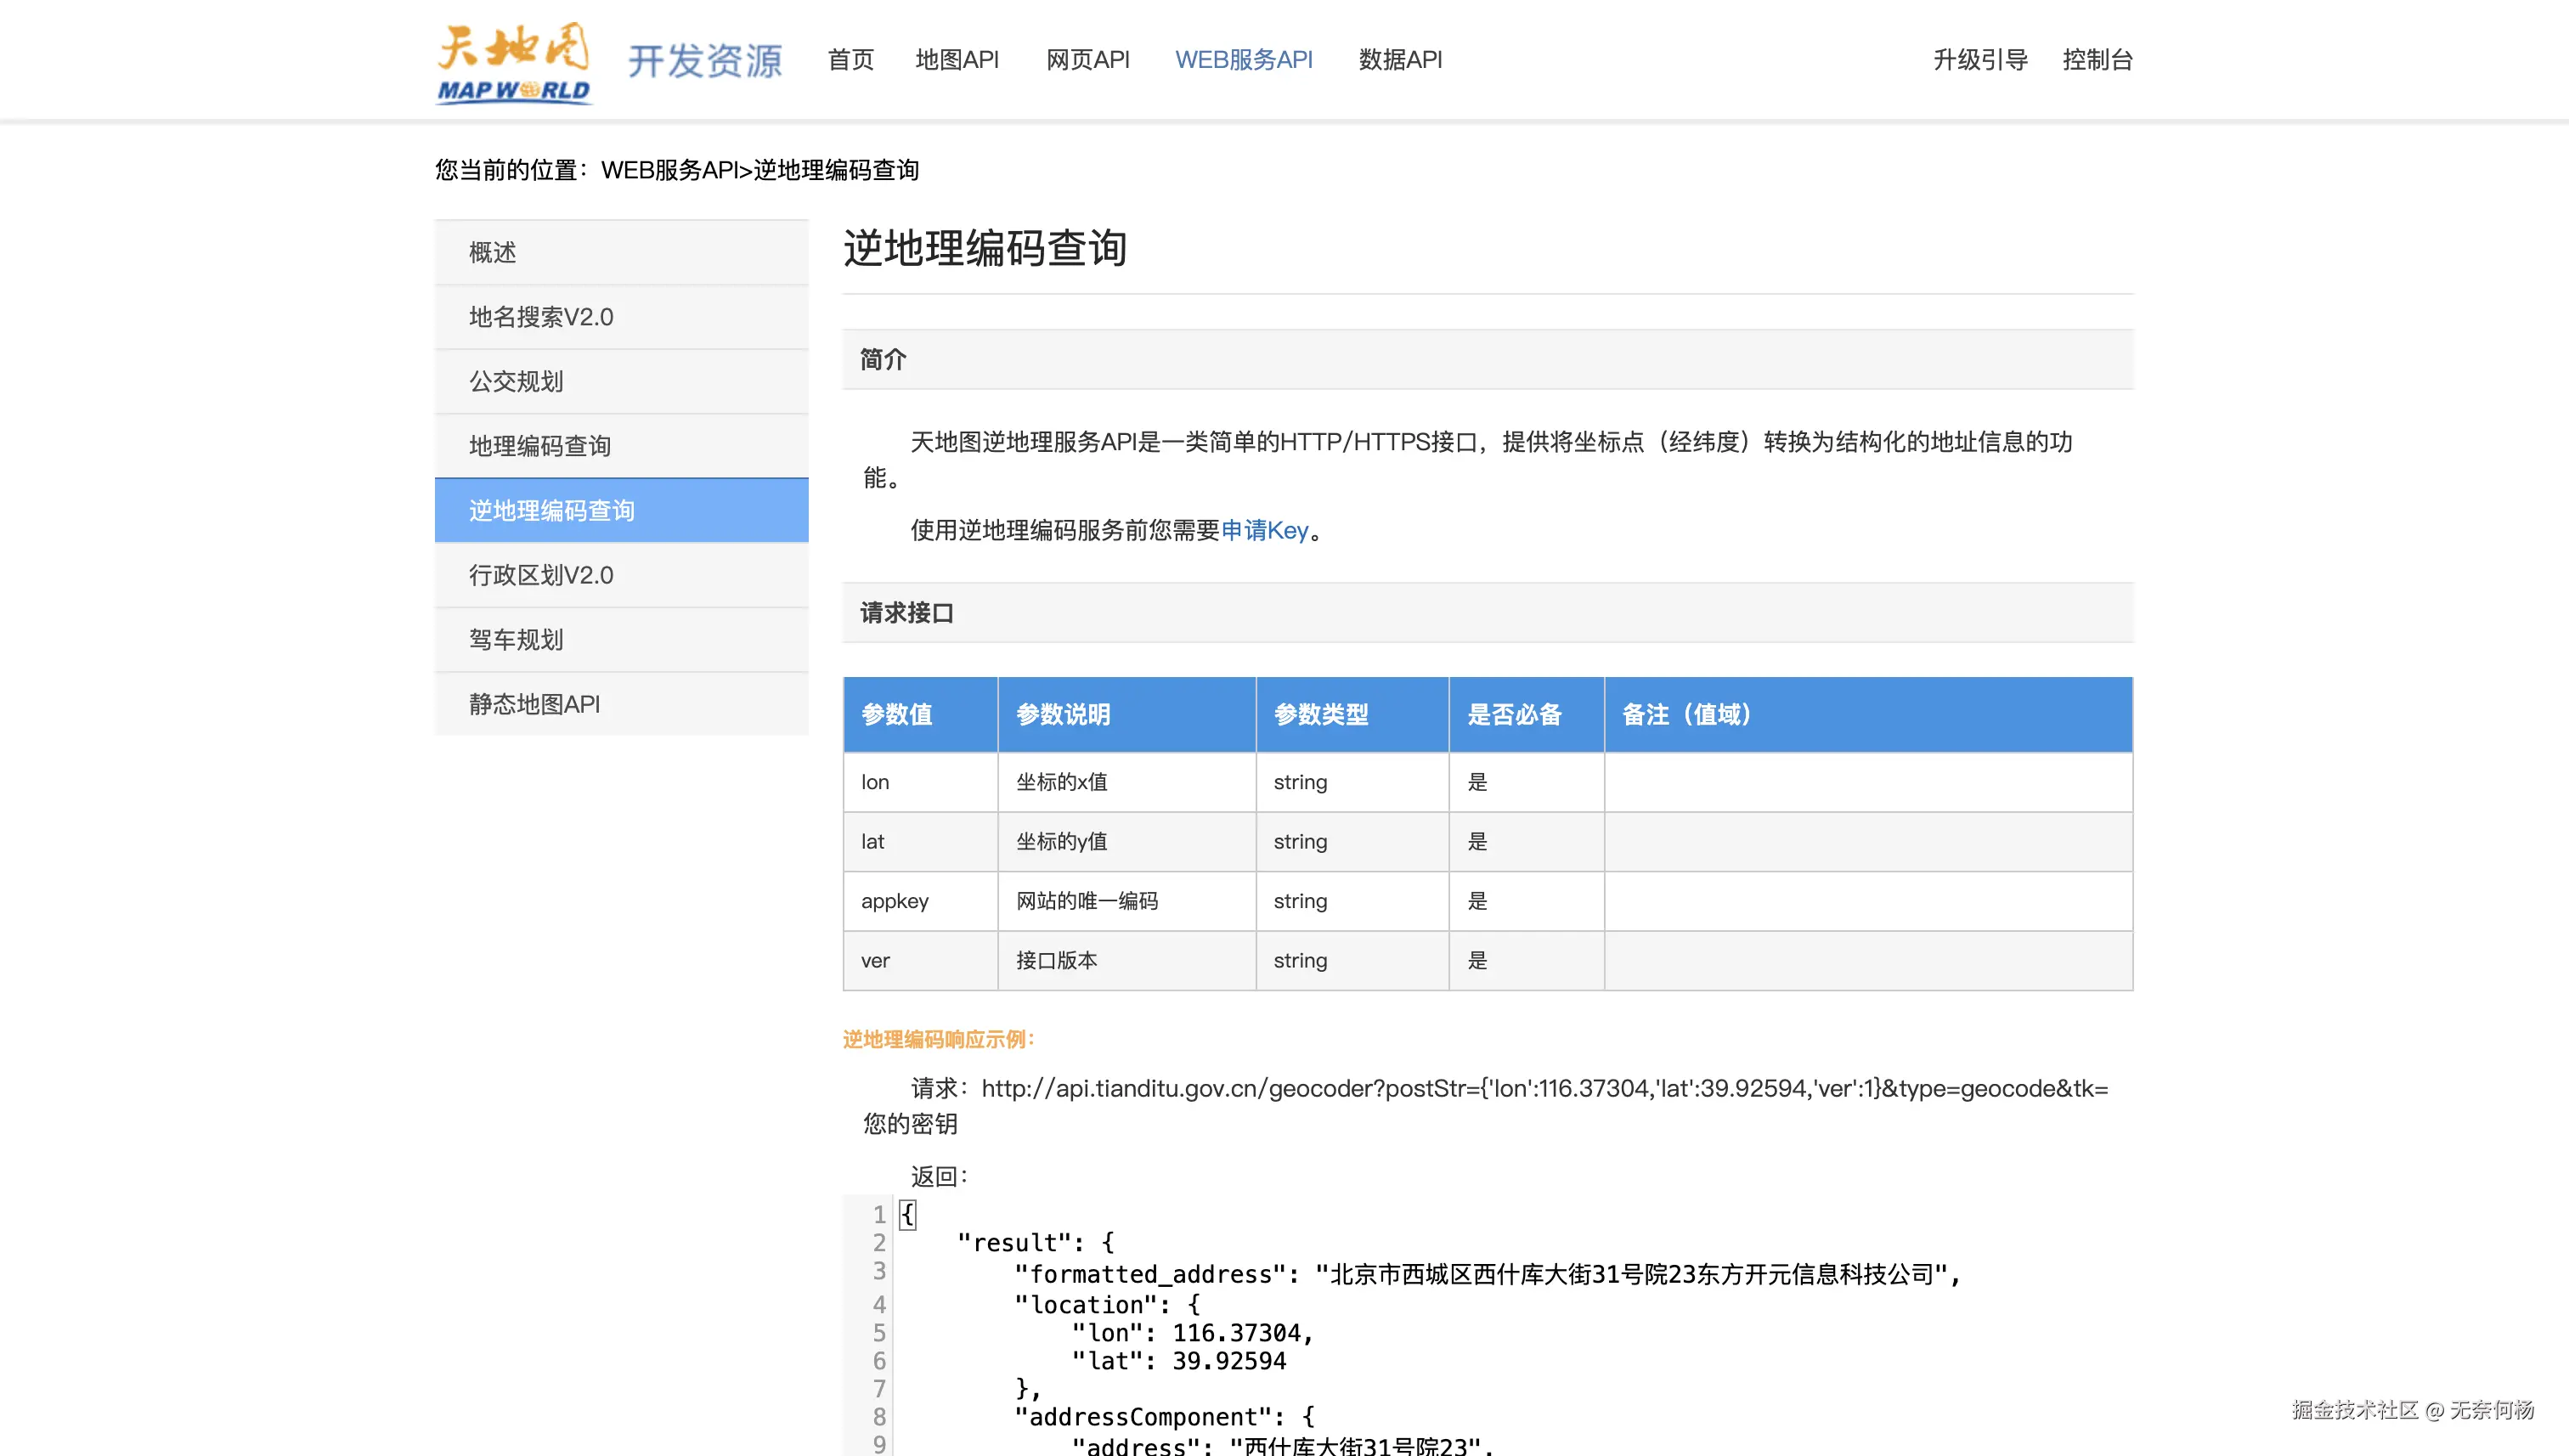Image resolution: width=2569 pixels, height=1456 pixels.
Task: Open the 控制台 console link
Action: [2097, 60]
